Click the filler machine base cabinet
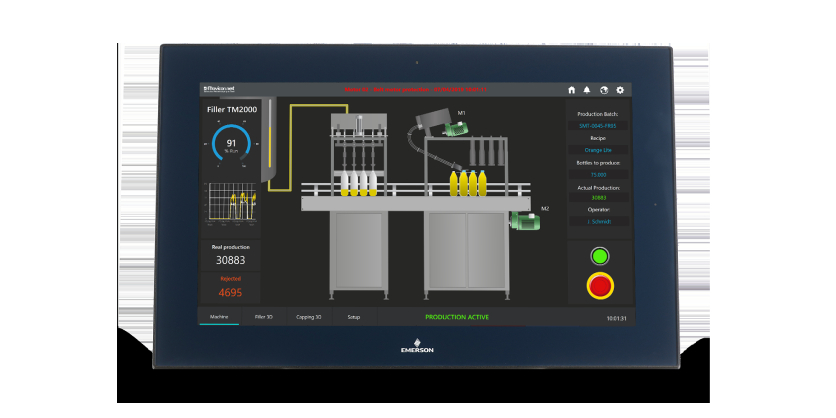The height and width of the screenshot is (418, 836). [359, 251]
